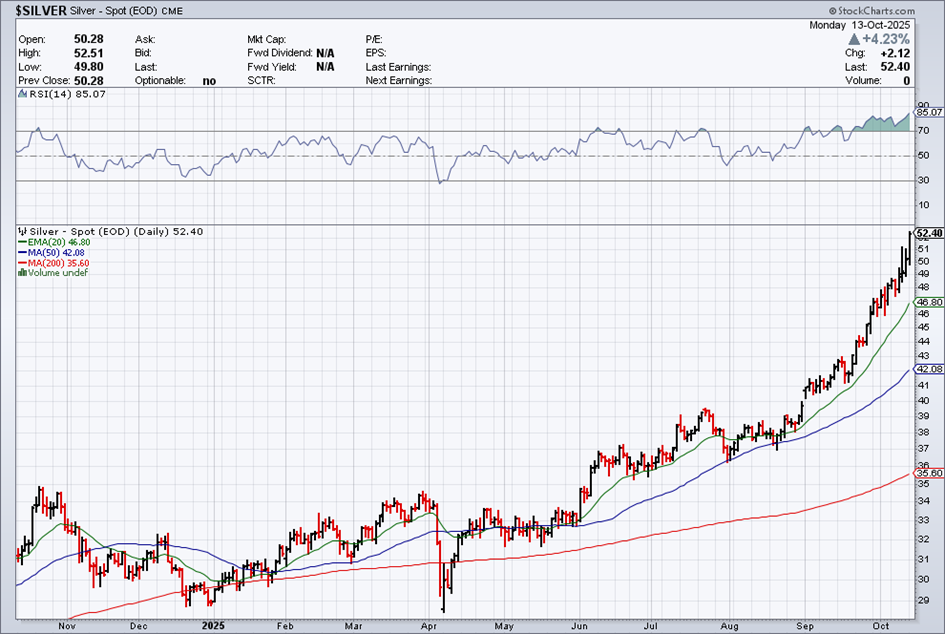Click the 2025 year label on time axis
This screenshot has height=634, width=945.
point(213,626)
